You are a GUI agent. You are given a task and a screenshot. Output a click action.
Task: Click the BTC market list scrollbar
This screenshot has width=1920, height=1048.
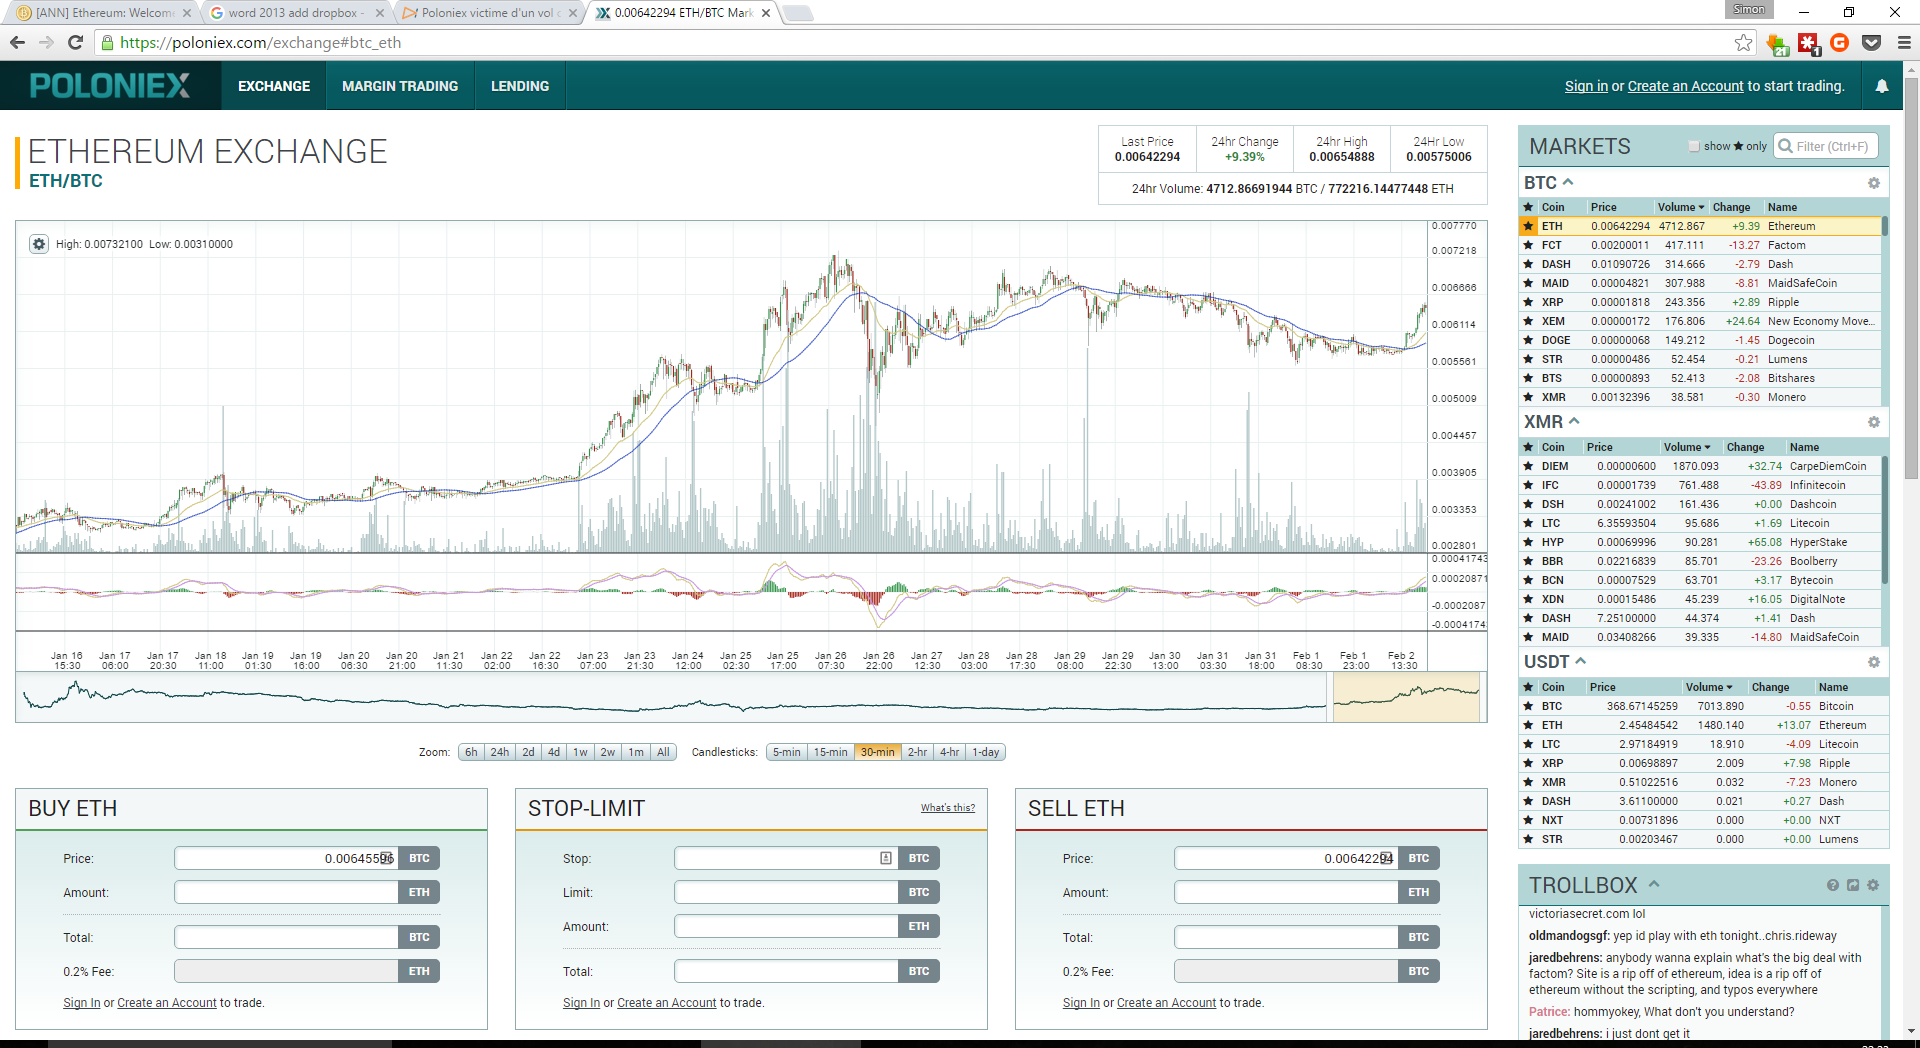[1884, 226]
